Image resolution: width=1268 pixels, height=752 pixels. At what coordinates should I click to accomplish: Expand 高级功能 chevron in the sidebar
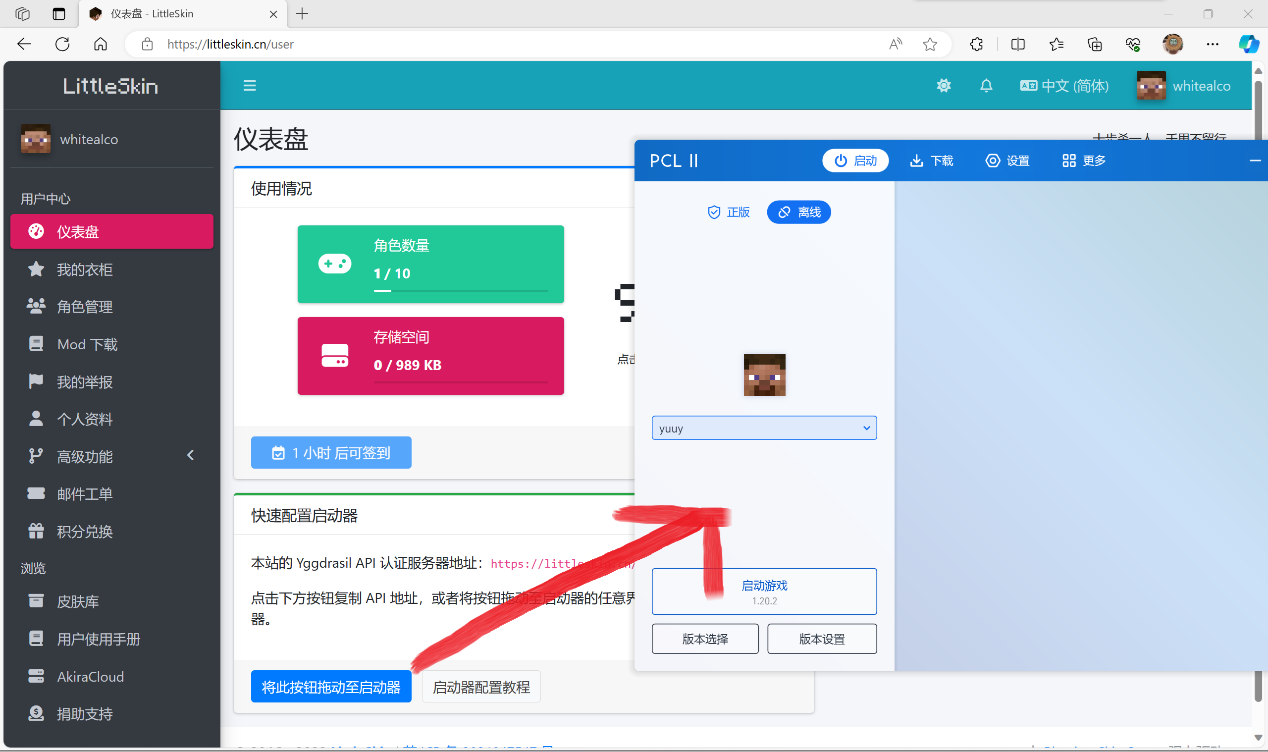[x=191, y=456]
